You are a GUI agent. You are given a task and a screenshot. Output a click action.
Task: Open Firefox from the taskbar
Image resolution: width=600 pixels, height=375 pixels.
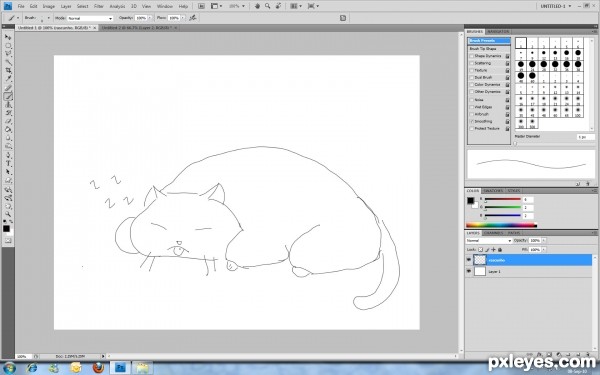(98, 368)
